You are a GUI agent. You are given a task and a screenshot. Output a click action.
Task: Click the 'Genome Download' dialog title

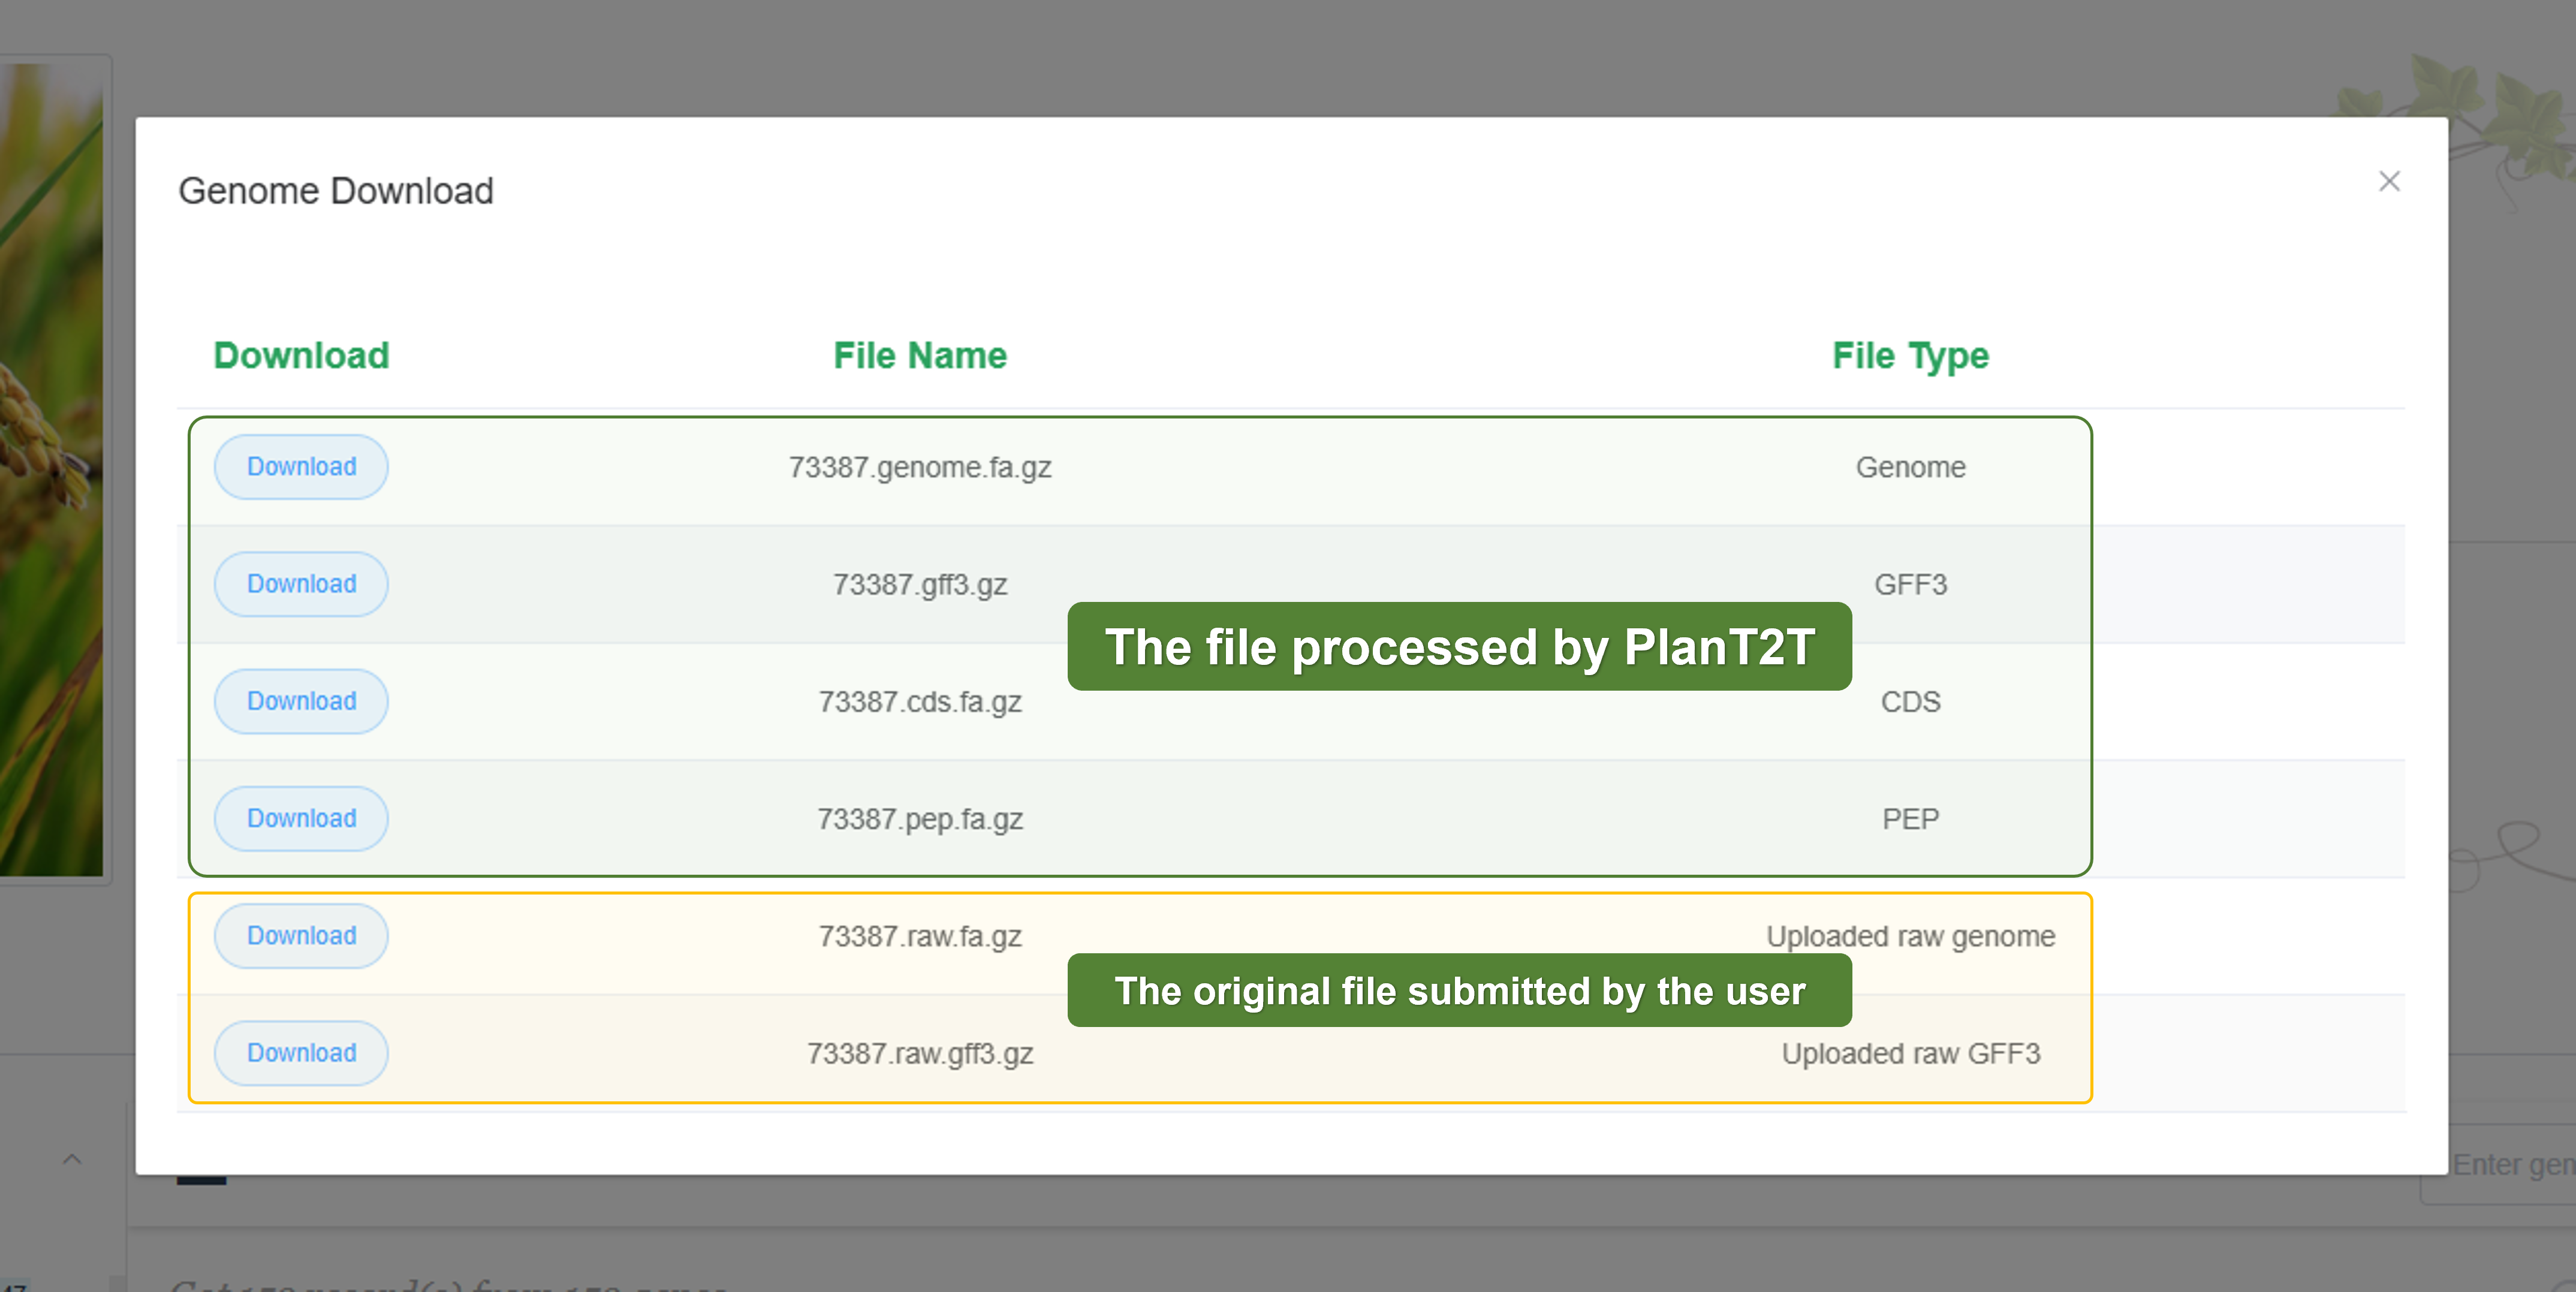pyautogui.click(x=336, y=191)
